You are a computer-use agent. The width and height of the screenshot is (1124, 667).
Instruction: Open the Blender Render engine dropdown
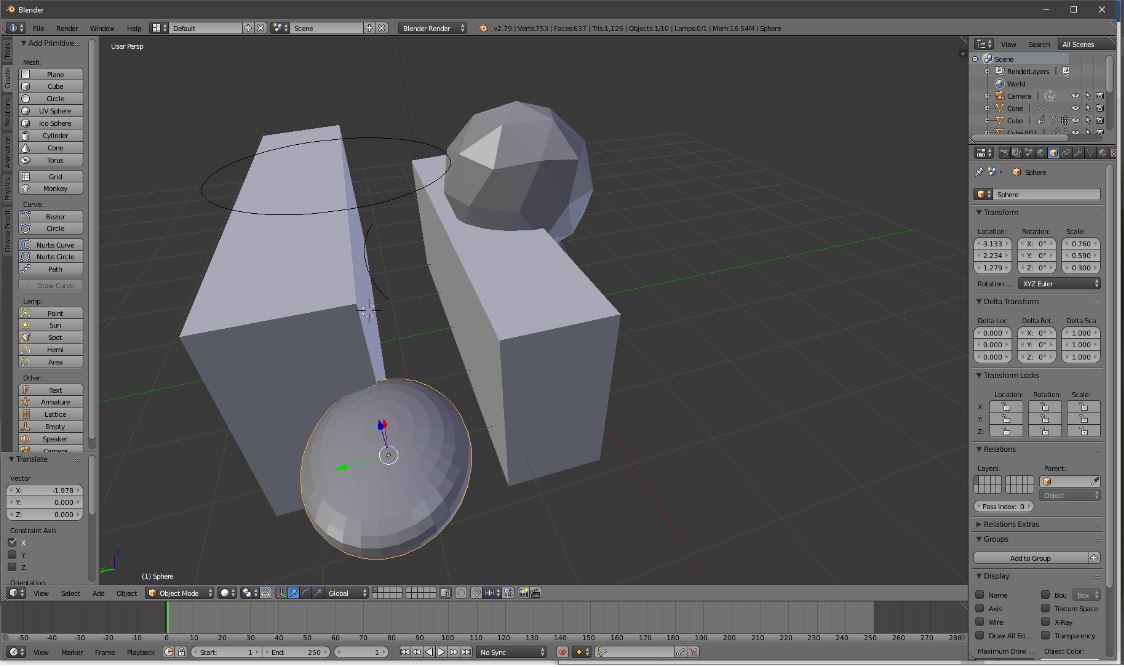point(432,28)
